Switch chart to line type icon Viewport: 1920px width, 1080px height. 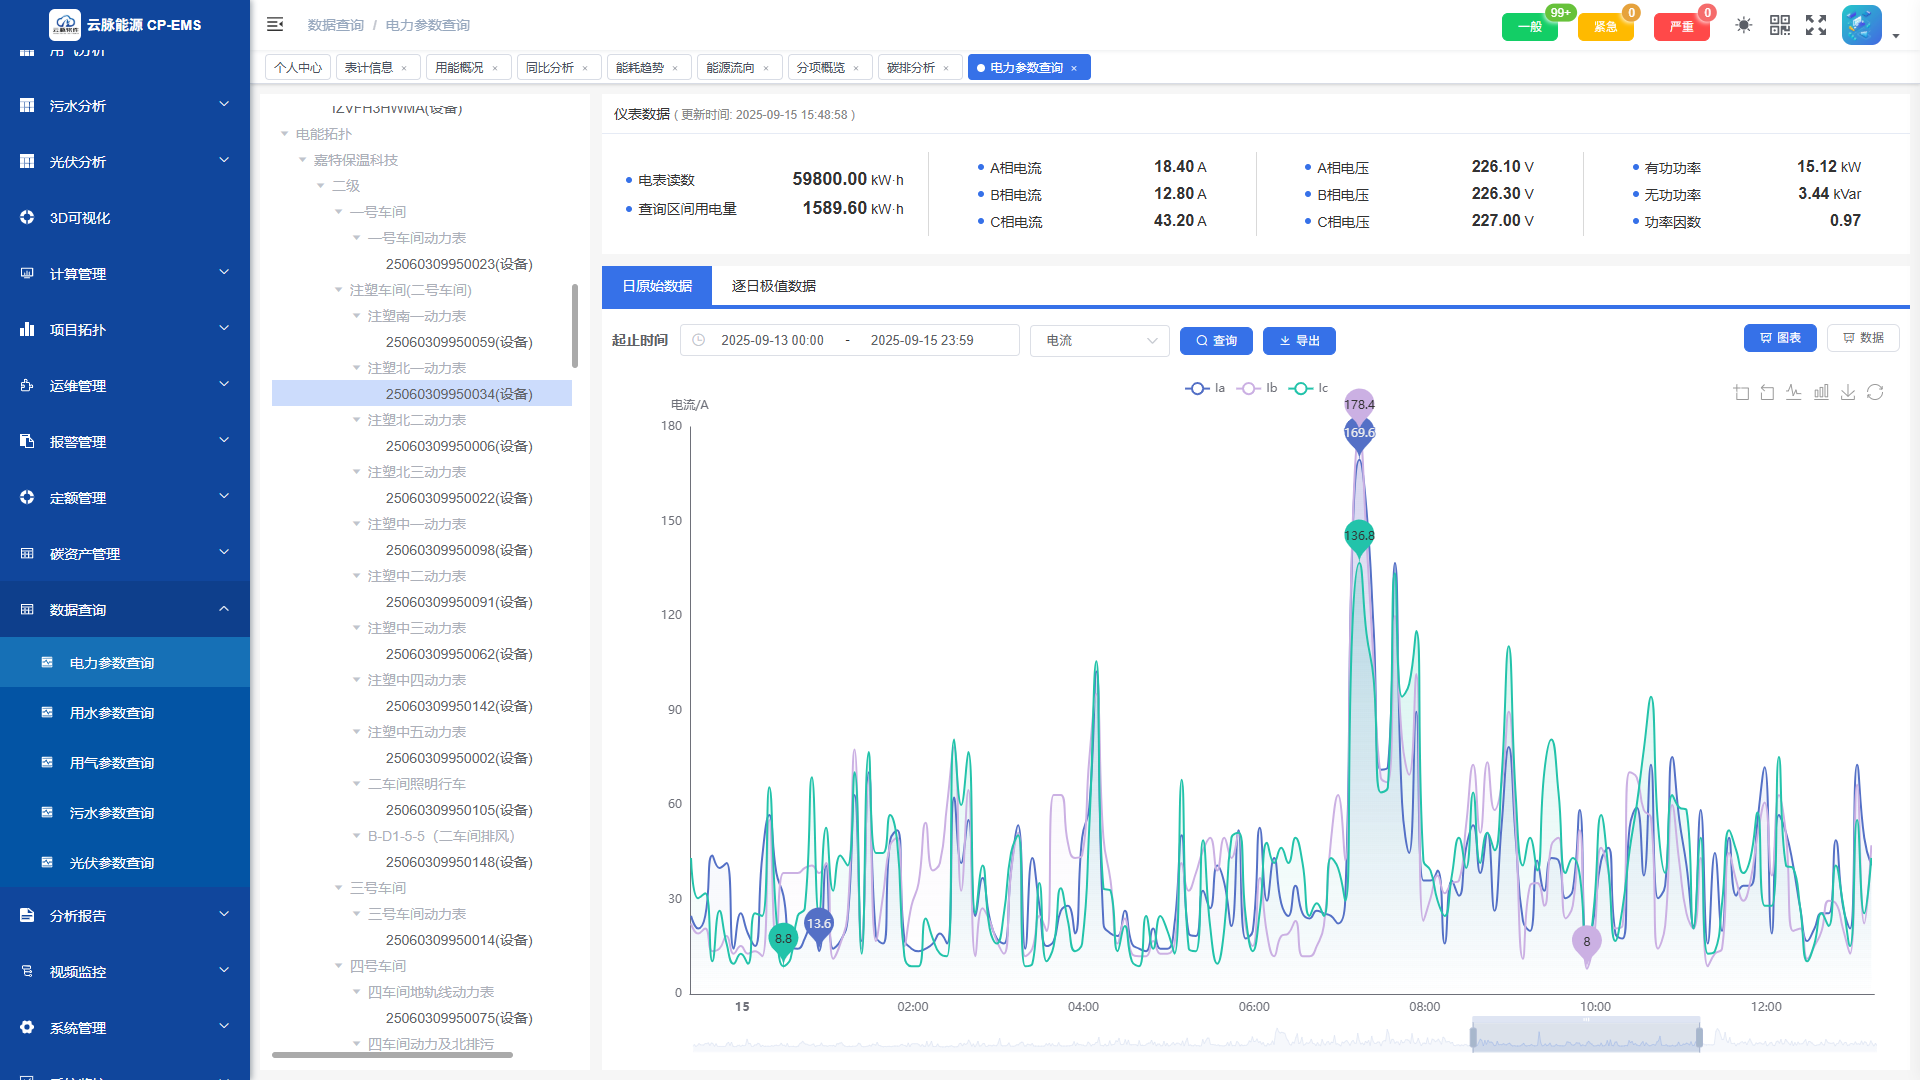(x=1794, y=393)
